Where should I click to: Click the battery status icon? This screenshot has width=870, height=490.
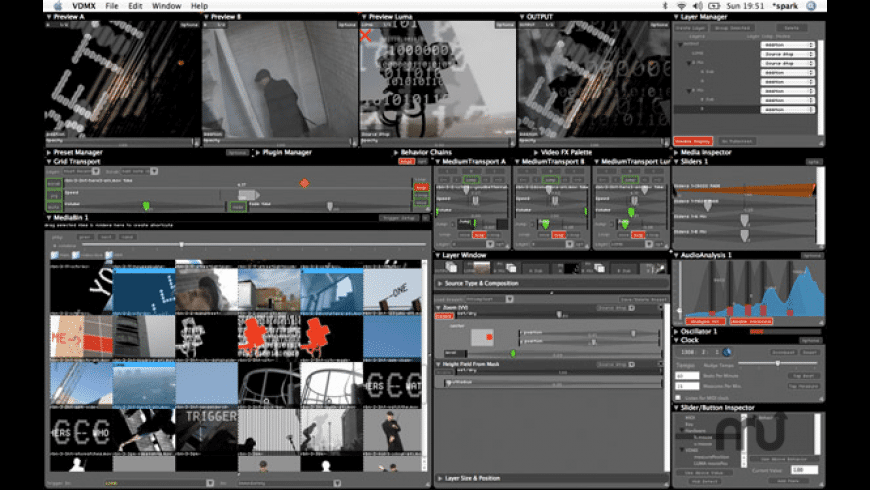pos(714,6)
